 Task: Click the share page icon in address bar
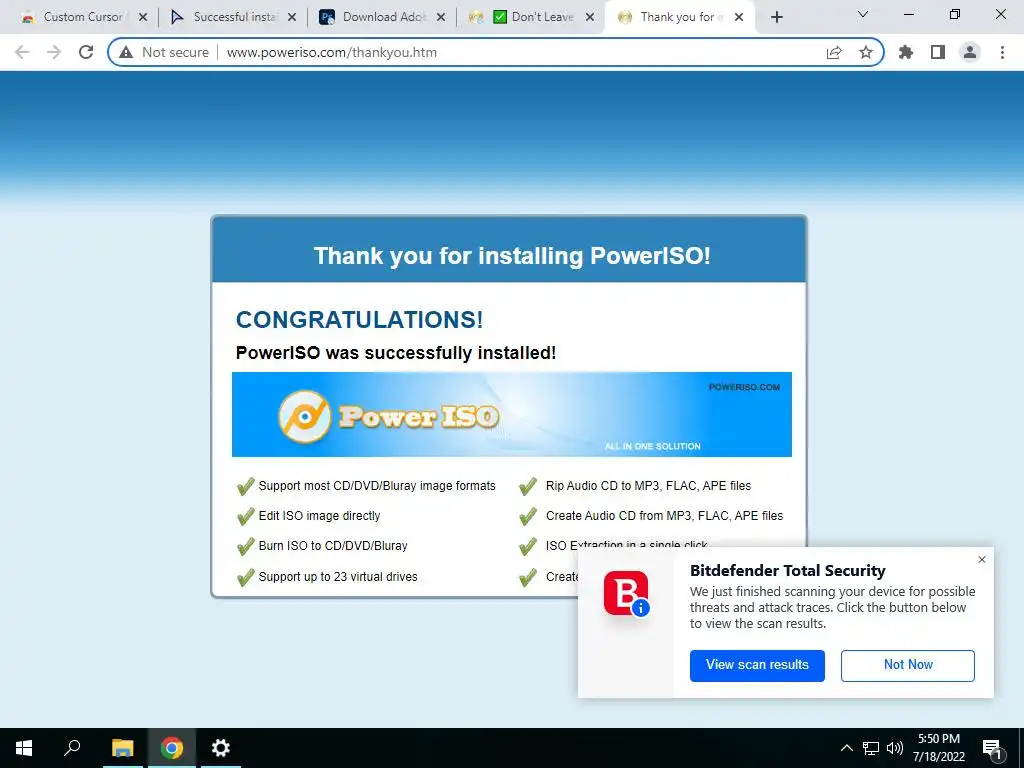click(x=834, y=52)
